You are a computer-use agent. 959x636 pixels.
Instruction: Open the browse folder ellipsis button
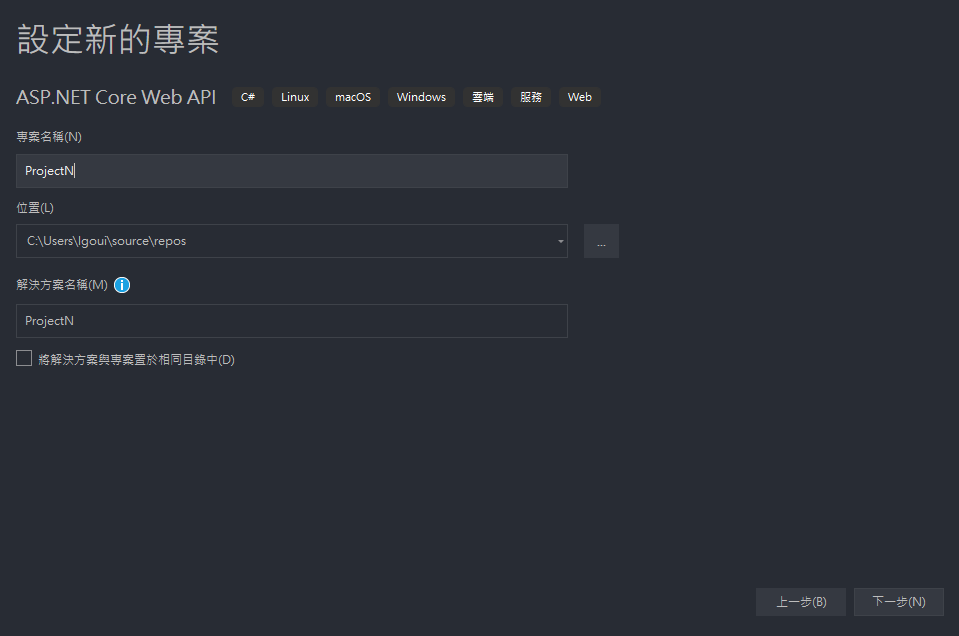click(601, 241)
